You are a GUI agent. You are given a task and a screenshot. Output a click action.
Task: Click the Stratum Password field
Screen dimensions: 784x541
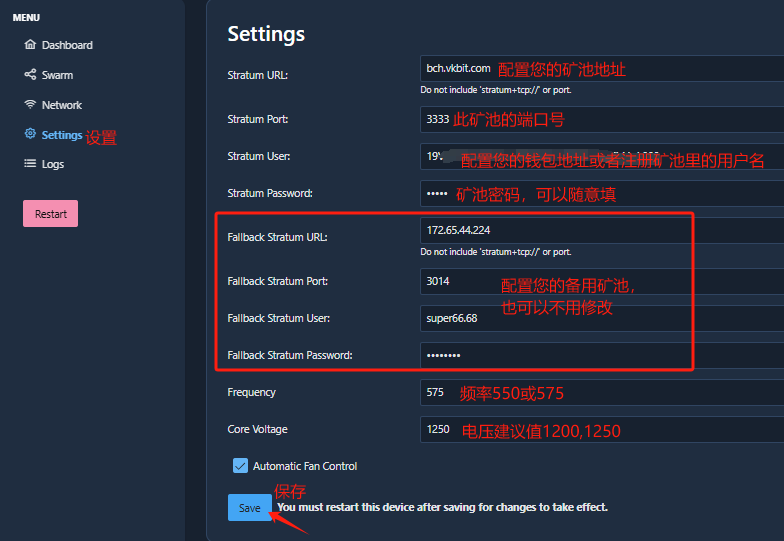(600, 193)
